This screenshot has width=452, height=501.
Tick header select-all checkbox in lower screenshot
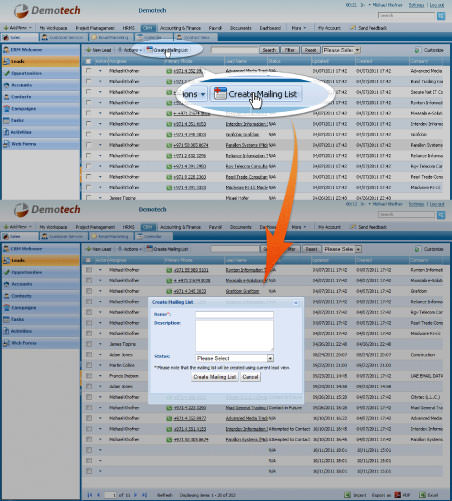tap(88, 260)
